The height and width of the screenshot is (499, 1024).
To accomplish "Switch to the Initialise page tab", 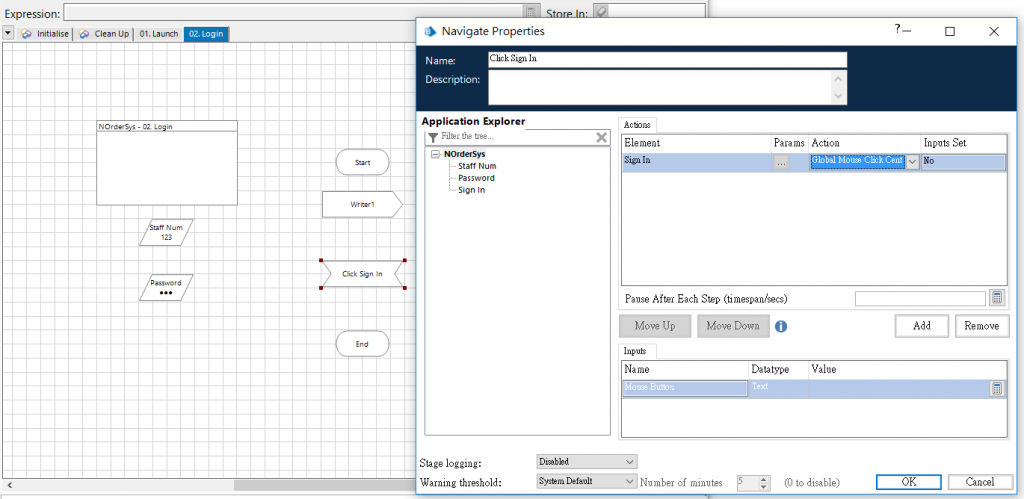I will click(45, 34).
